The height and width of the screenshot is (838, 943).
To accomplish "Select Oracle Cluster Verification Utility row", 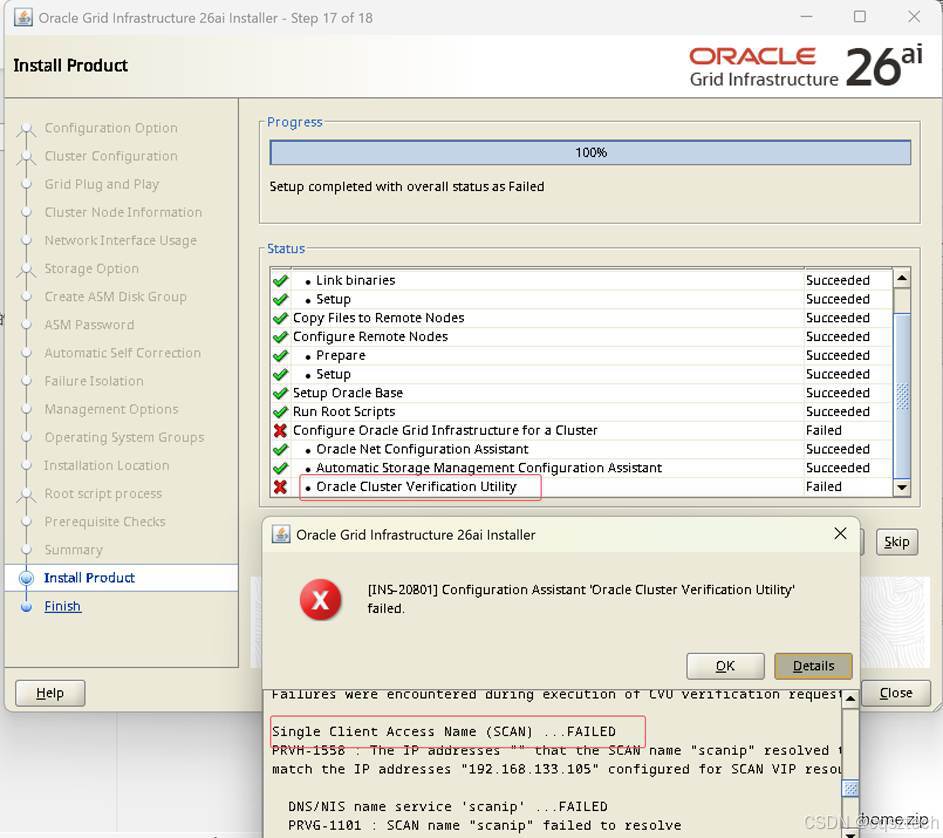I will pos(581,487).
